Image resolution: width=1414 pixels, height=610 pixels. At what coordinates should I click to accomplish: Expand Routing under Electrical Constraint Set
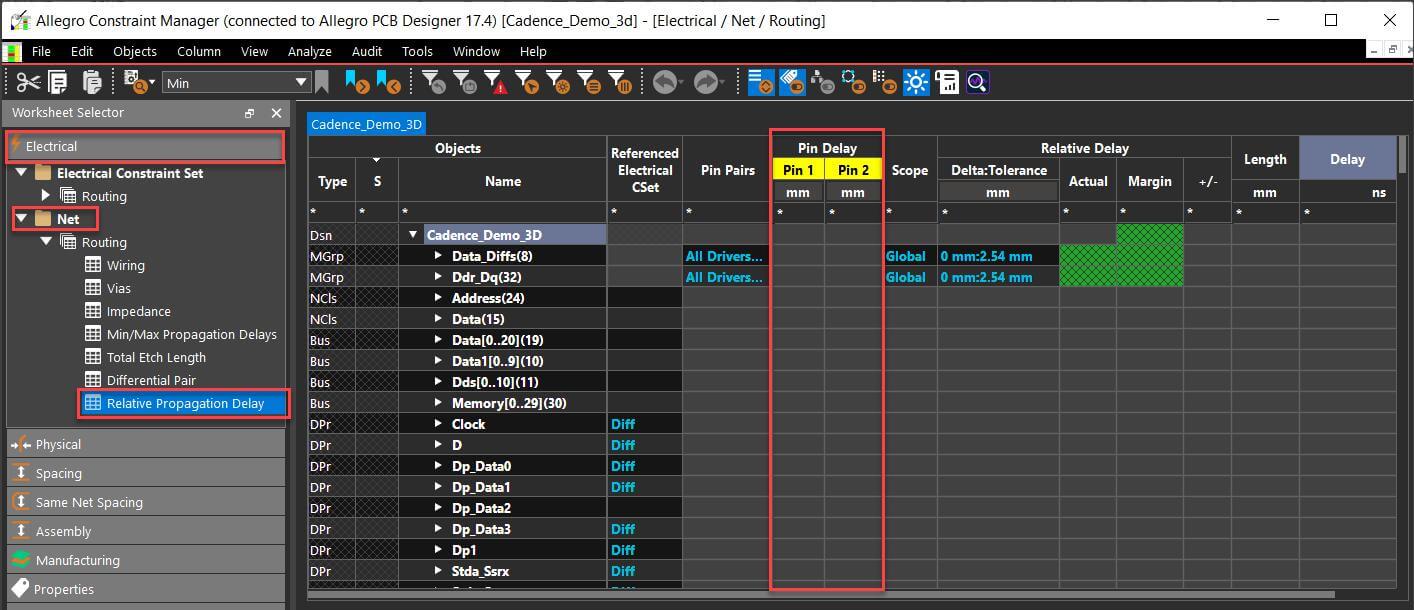(45, 195)
